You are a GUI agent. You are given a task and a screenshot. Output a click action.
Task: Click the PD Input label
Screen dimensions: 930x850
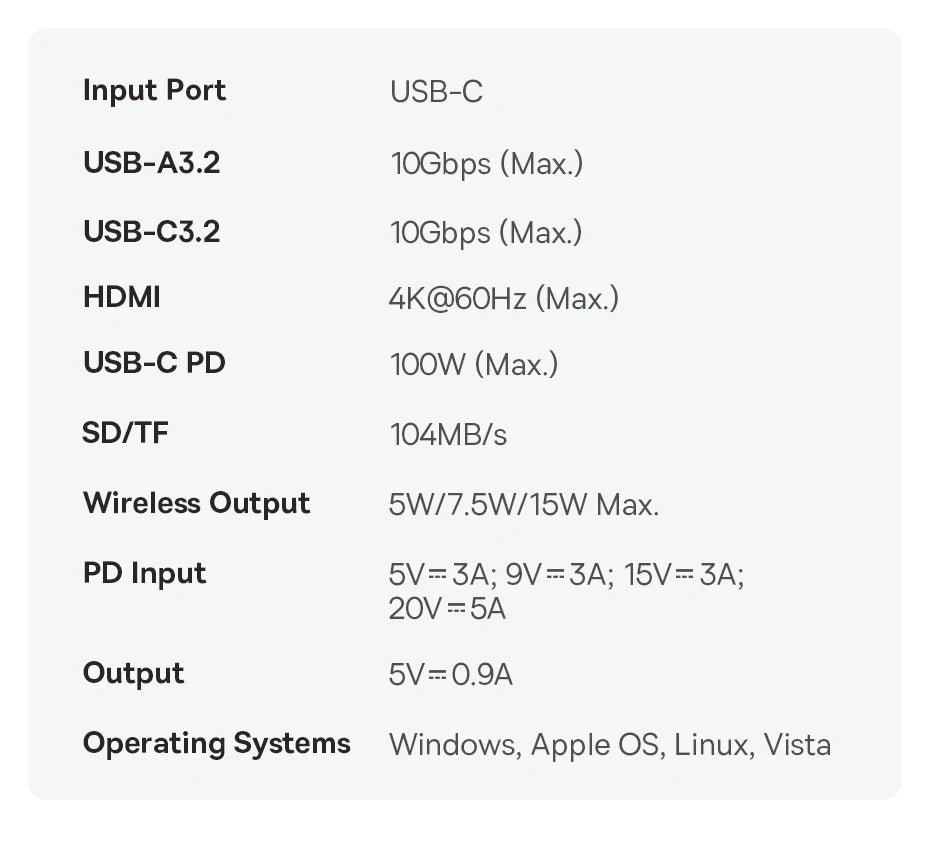[144, 573]
